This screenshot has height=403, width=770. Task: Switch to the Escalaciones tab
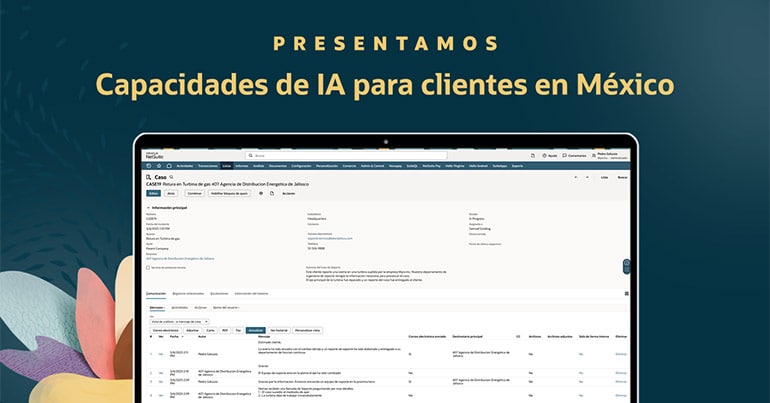[219, 294]
